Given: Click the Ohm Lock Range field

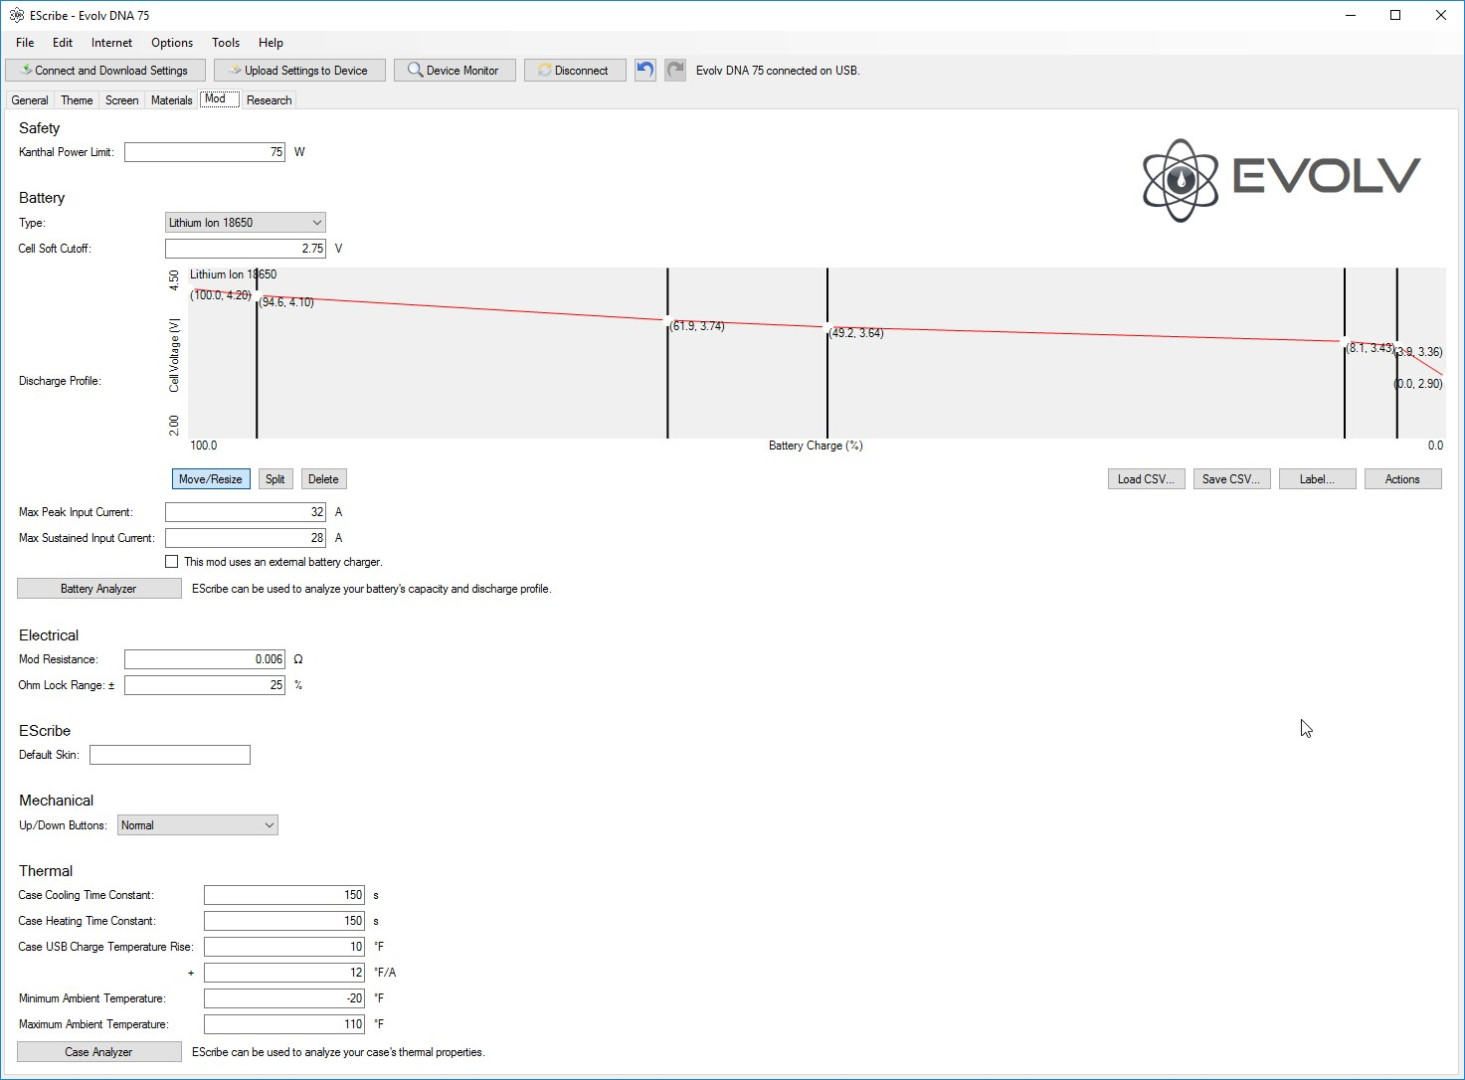Looking at the screenshot, I should (x=205, y=685).
